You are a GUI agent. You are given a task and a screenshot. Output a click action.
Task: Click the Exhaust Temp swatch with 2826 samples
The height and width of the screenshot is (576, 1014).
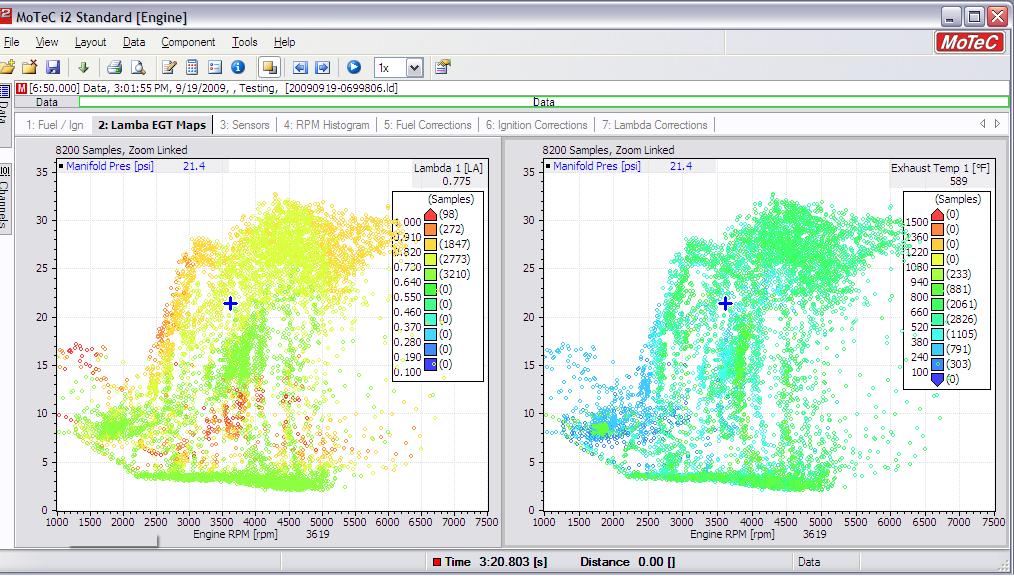[937, 319]
